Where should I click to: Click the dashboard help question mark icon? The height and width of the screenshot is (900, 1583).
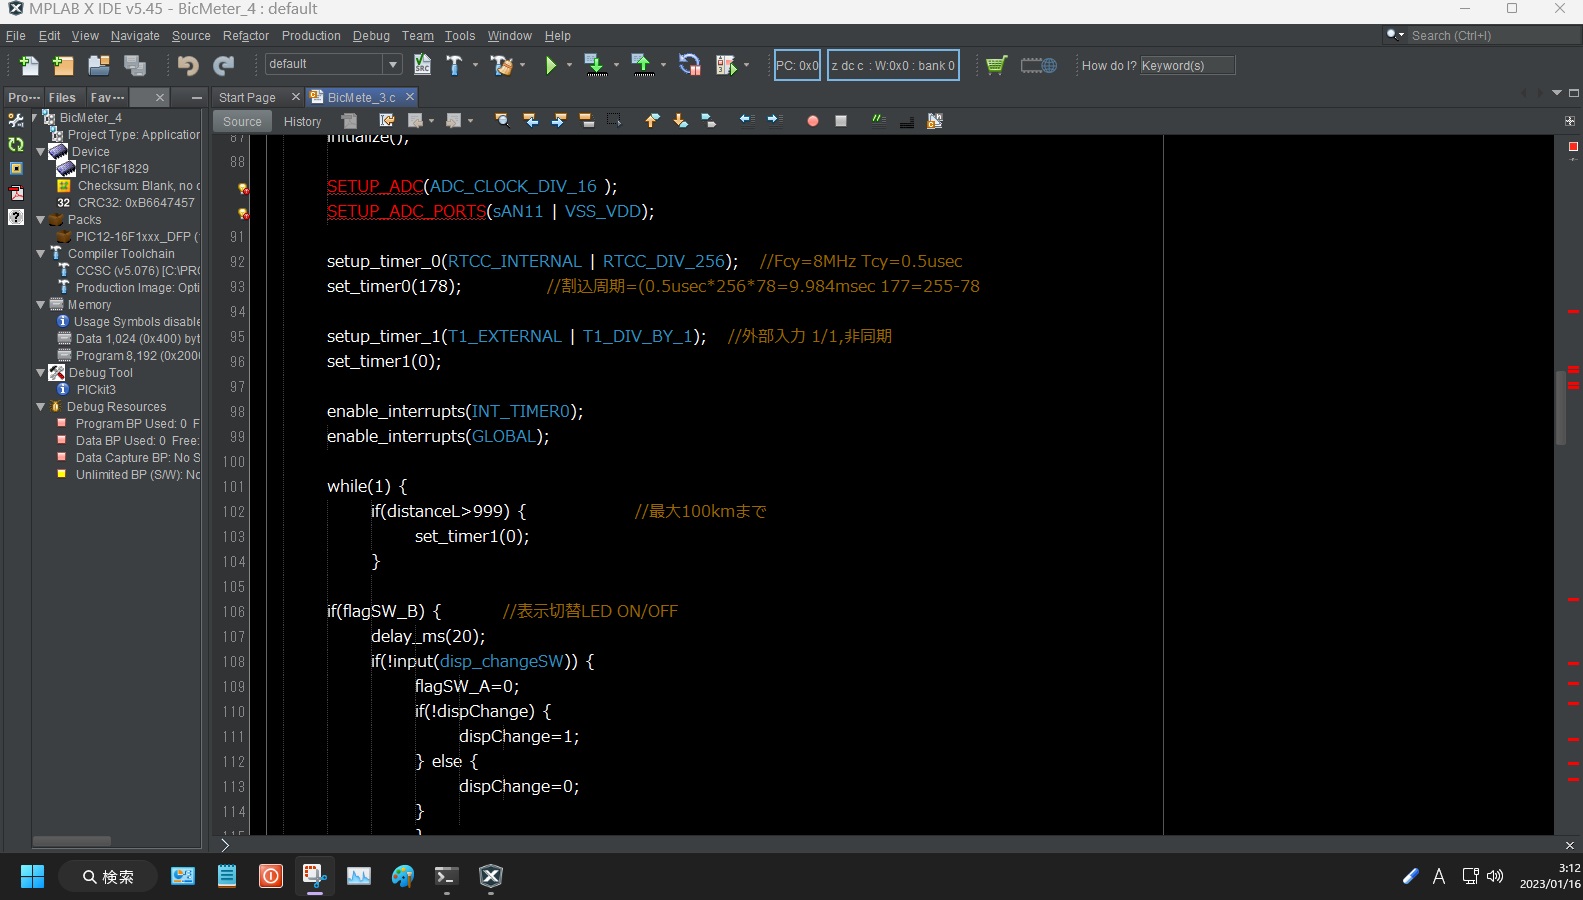pyautogui.click(x=16, y=217)
